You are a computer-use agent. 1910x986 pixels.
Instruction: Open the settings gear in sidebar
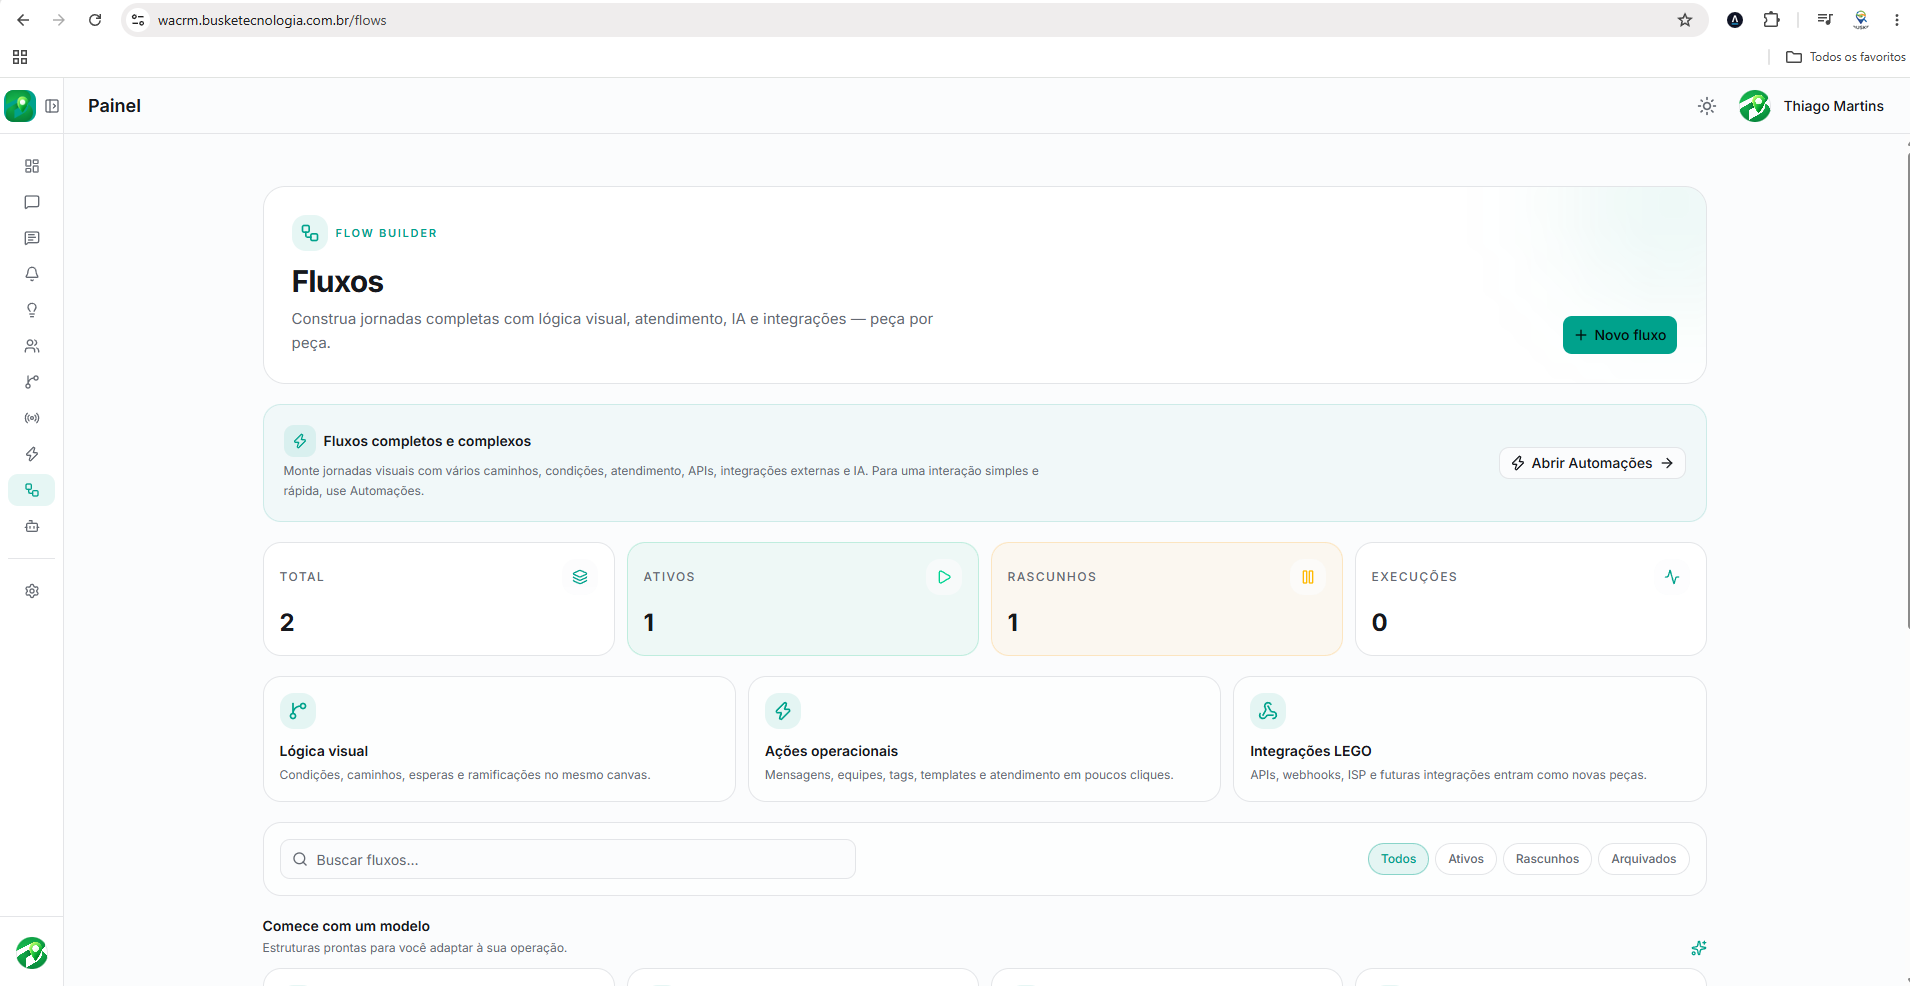[x=32, y=591]
